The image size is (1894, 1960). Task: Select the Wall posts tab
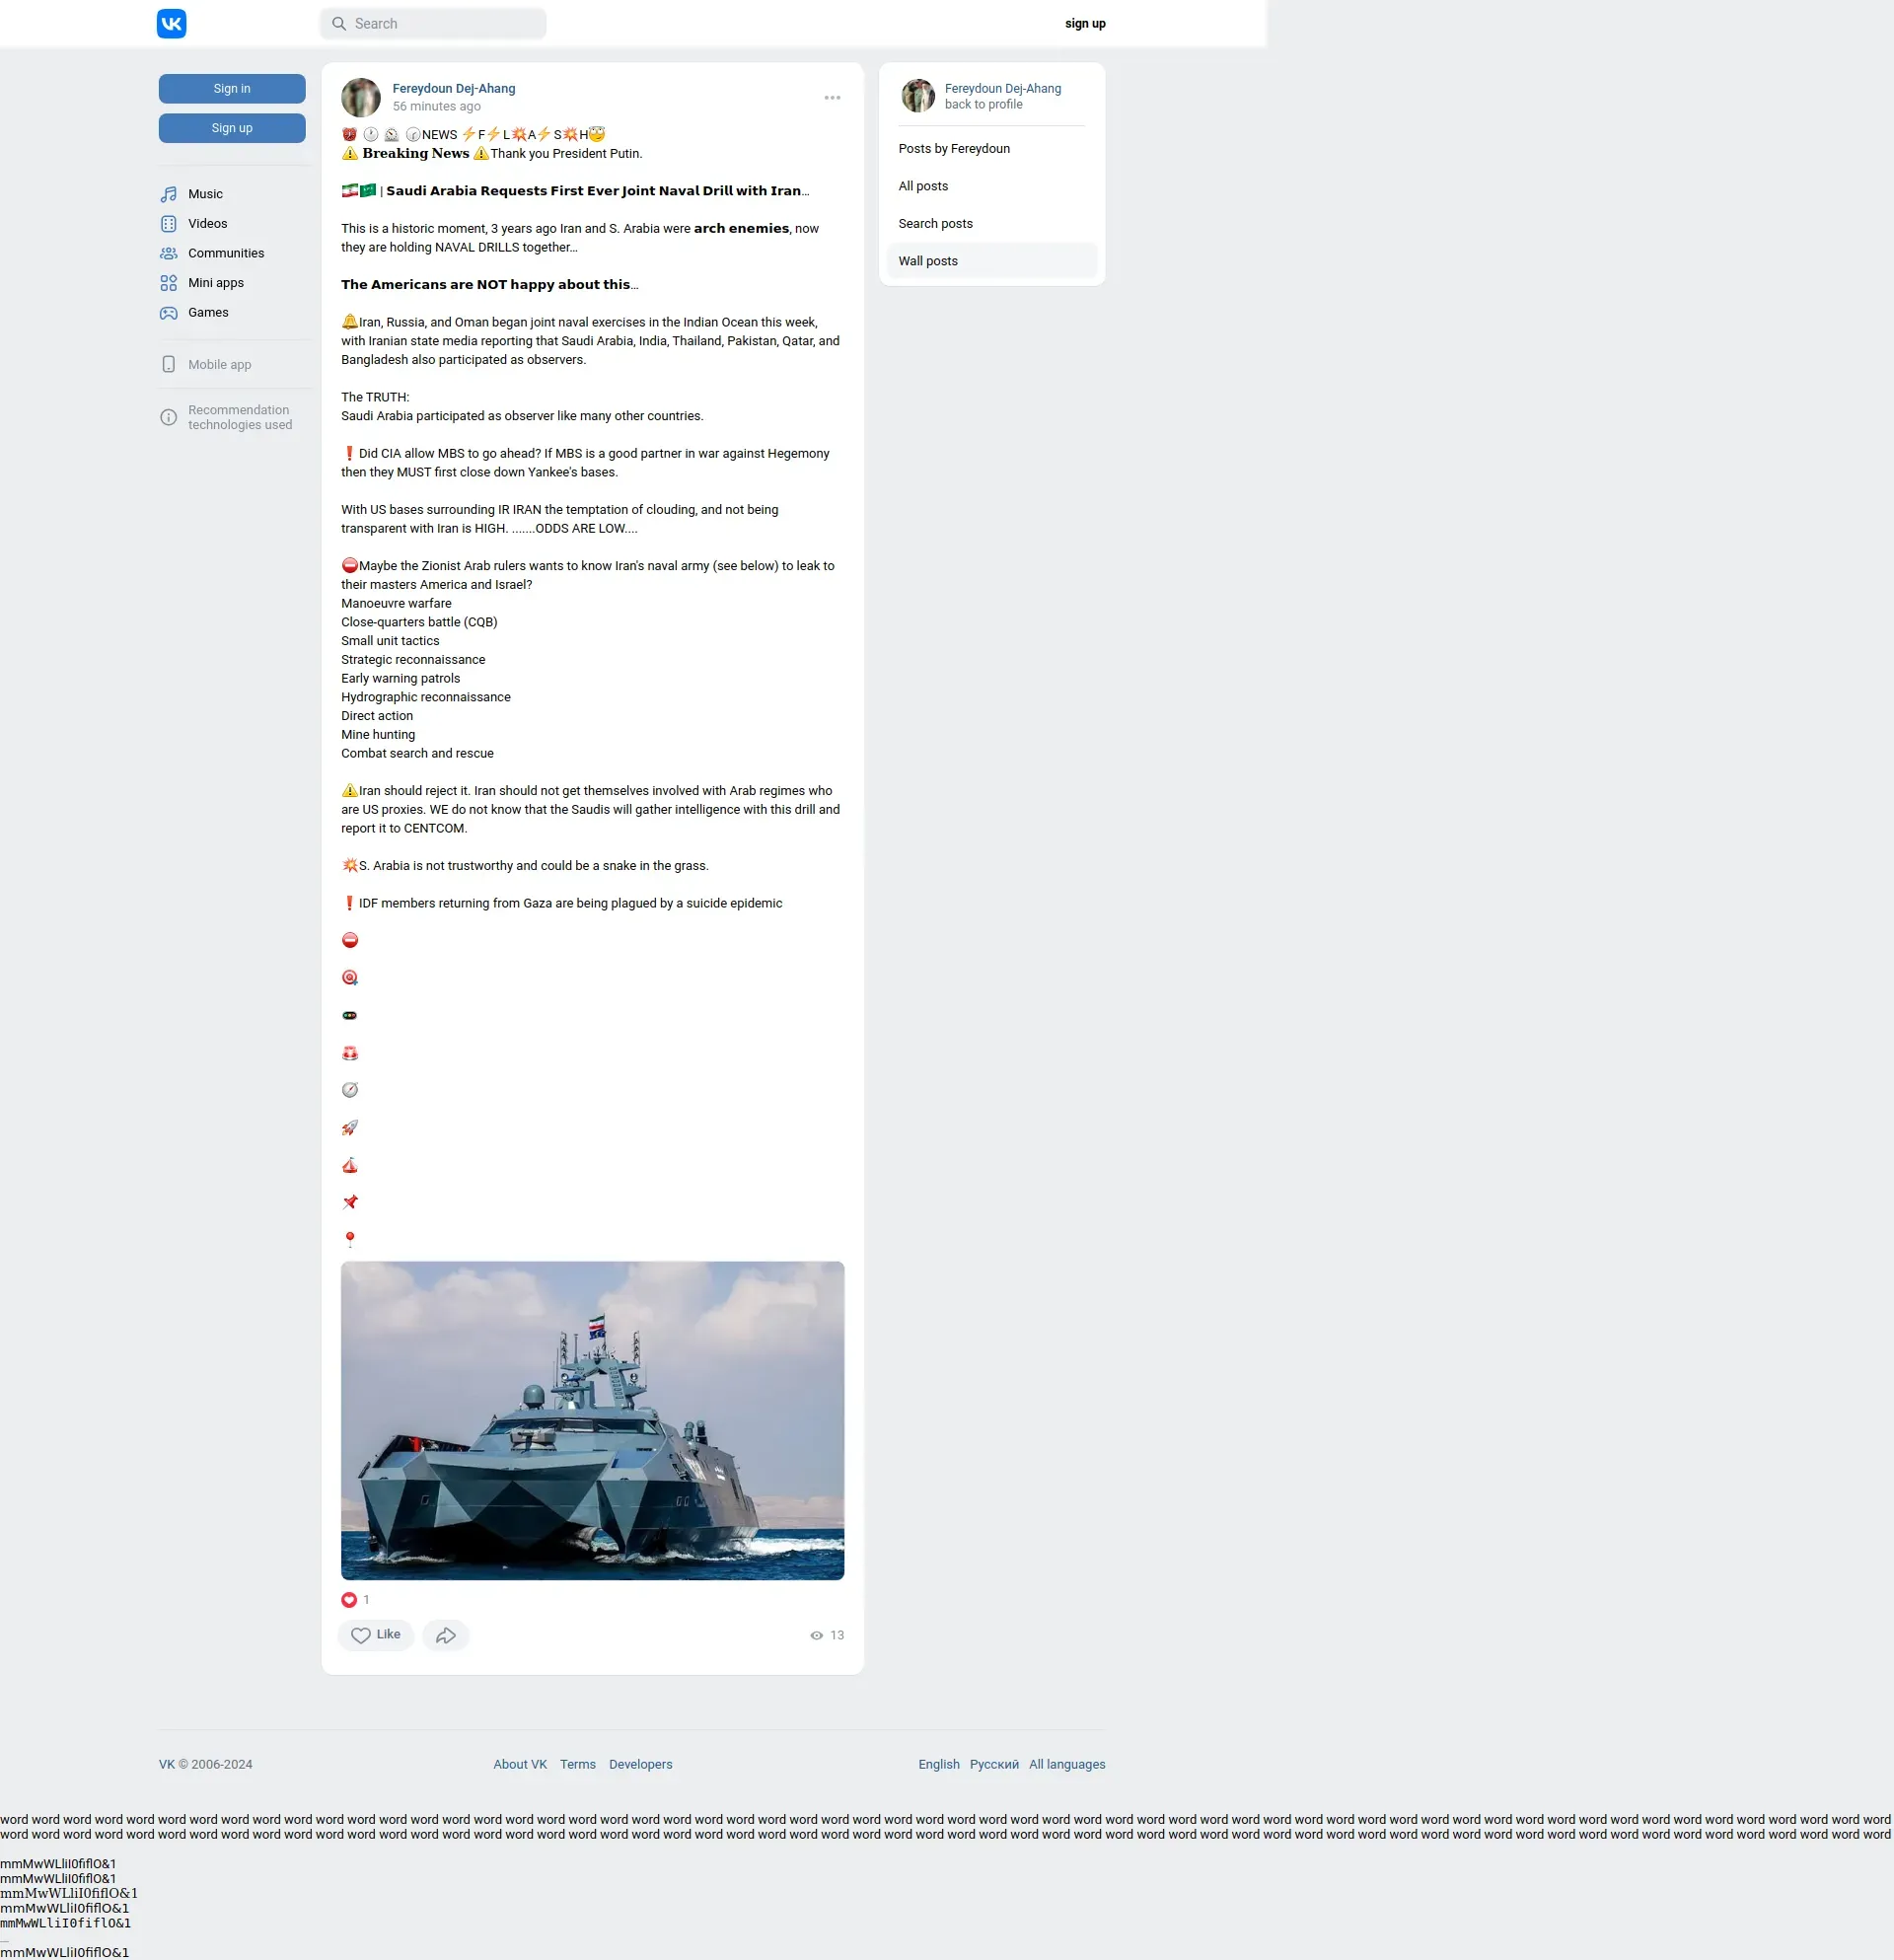(x=928, y=261)
